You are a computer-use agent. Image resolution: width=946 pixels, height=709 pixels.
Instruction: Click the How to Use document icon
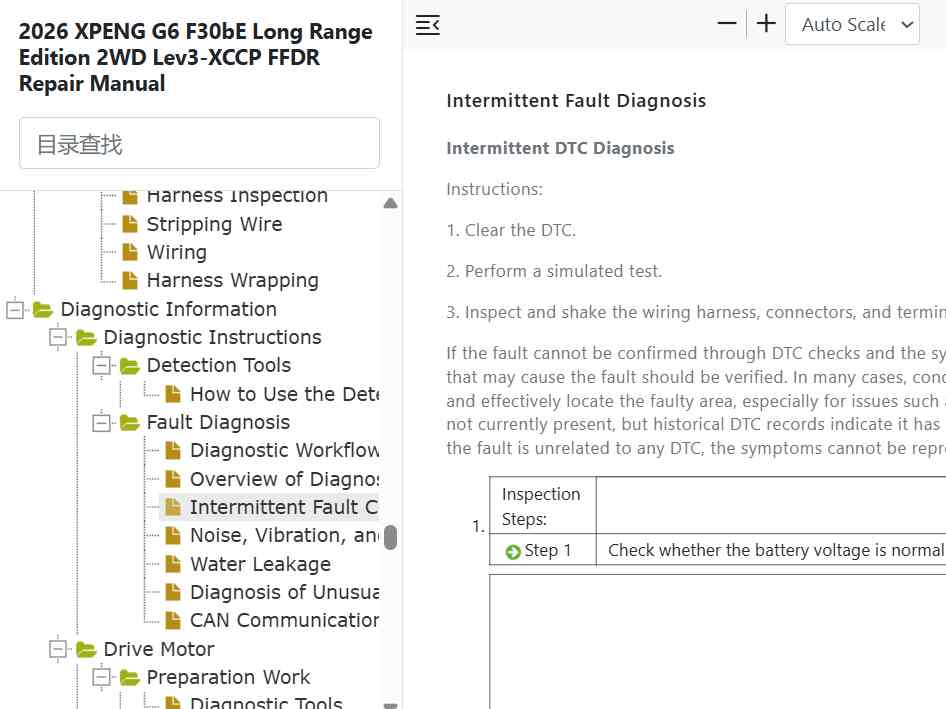coord(173,394)
